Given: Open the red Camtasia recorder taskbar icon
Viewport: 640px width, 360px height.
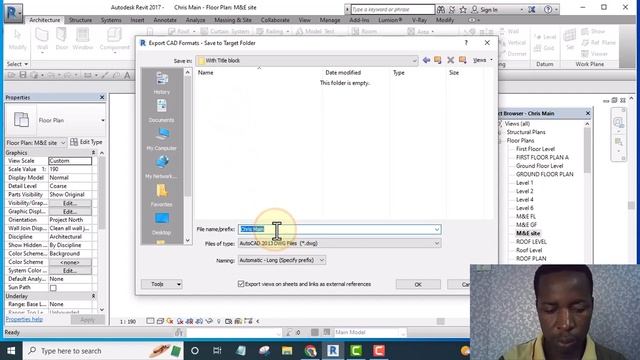Looking at the screenshot, I should click(379, 351).
